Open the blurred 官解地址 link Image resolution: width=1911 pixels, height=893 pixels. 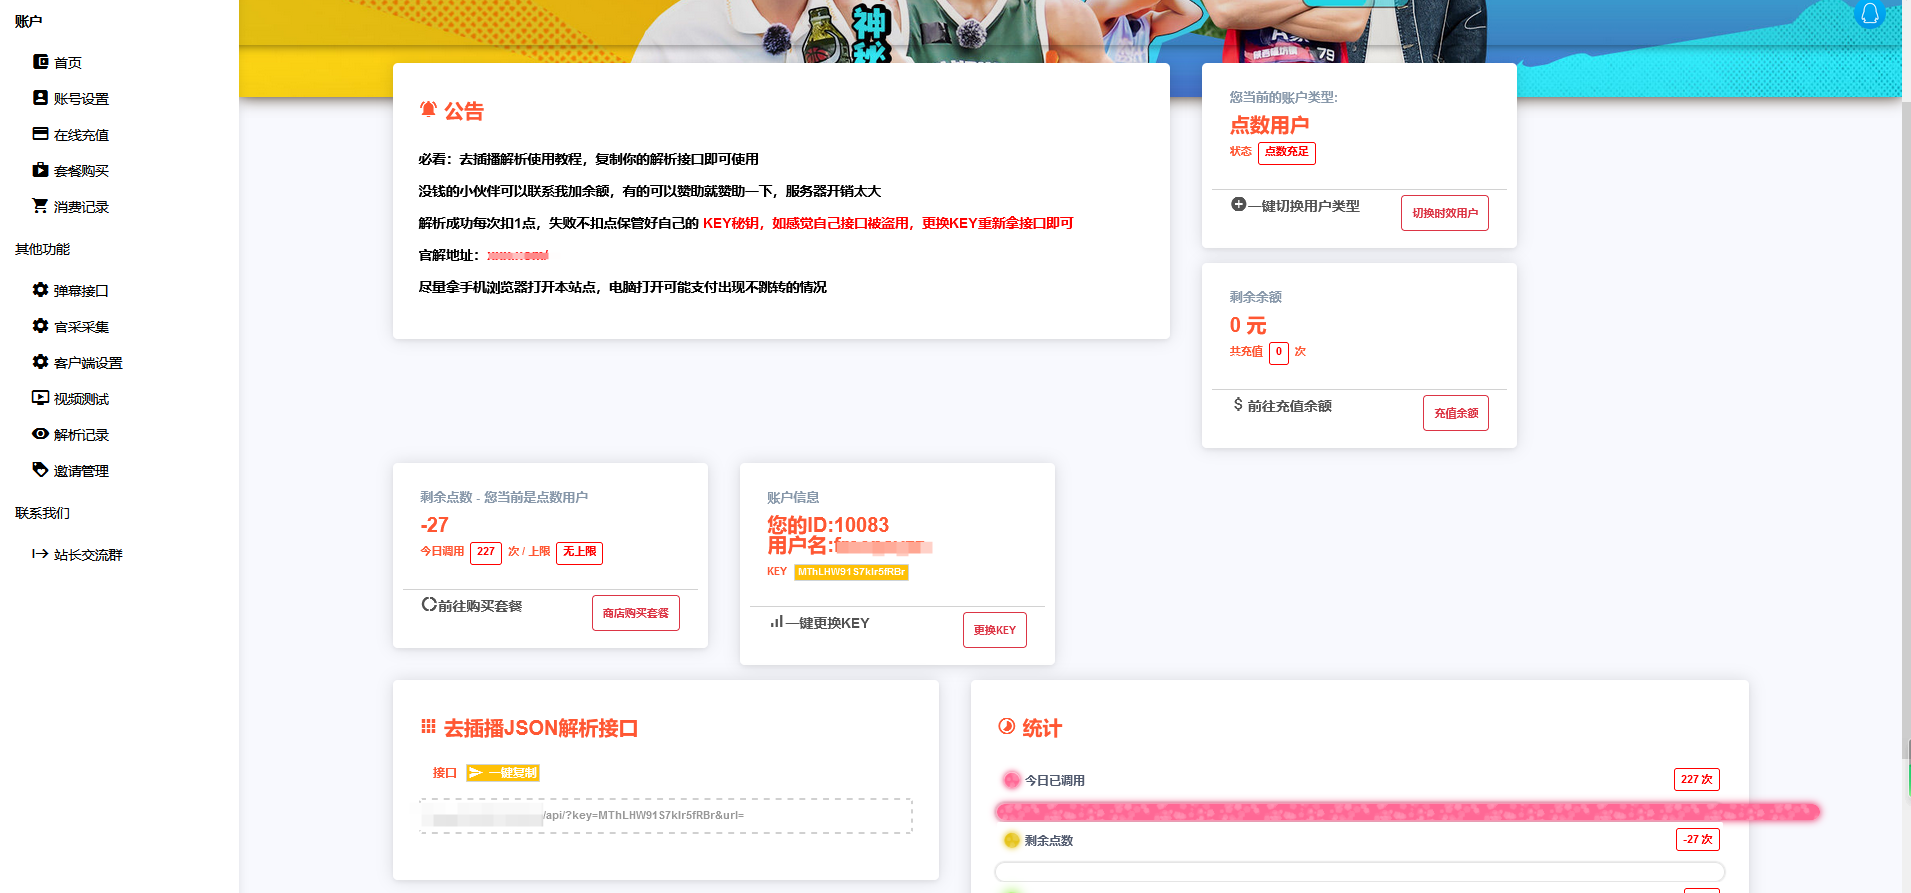[x=517, y=255]
